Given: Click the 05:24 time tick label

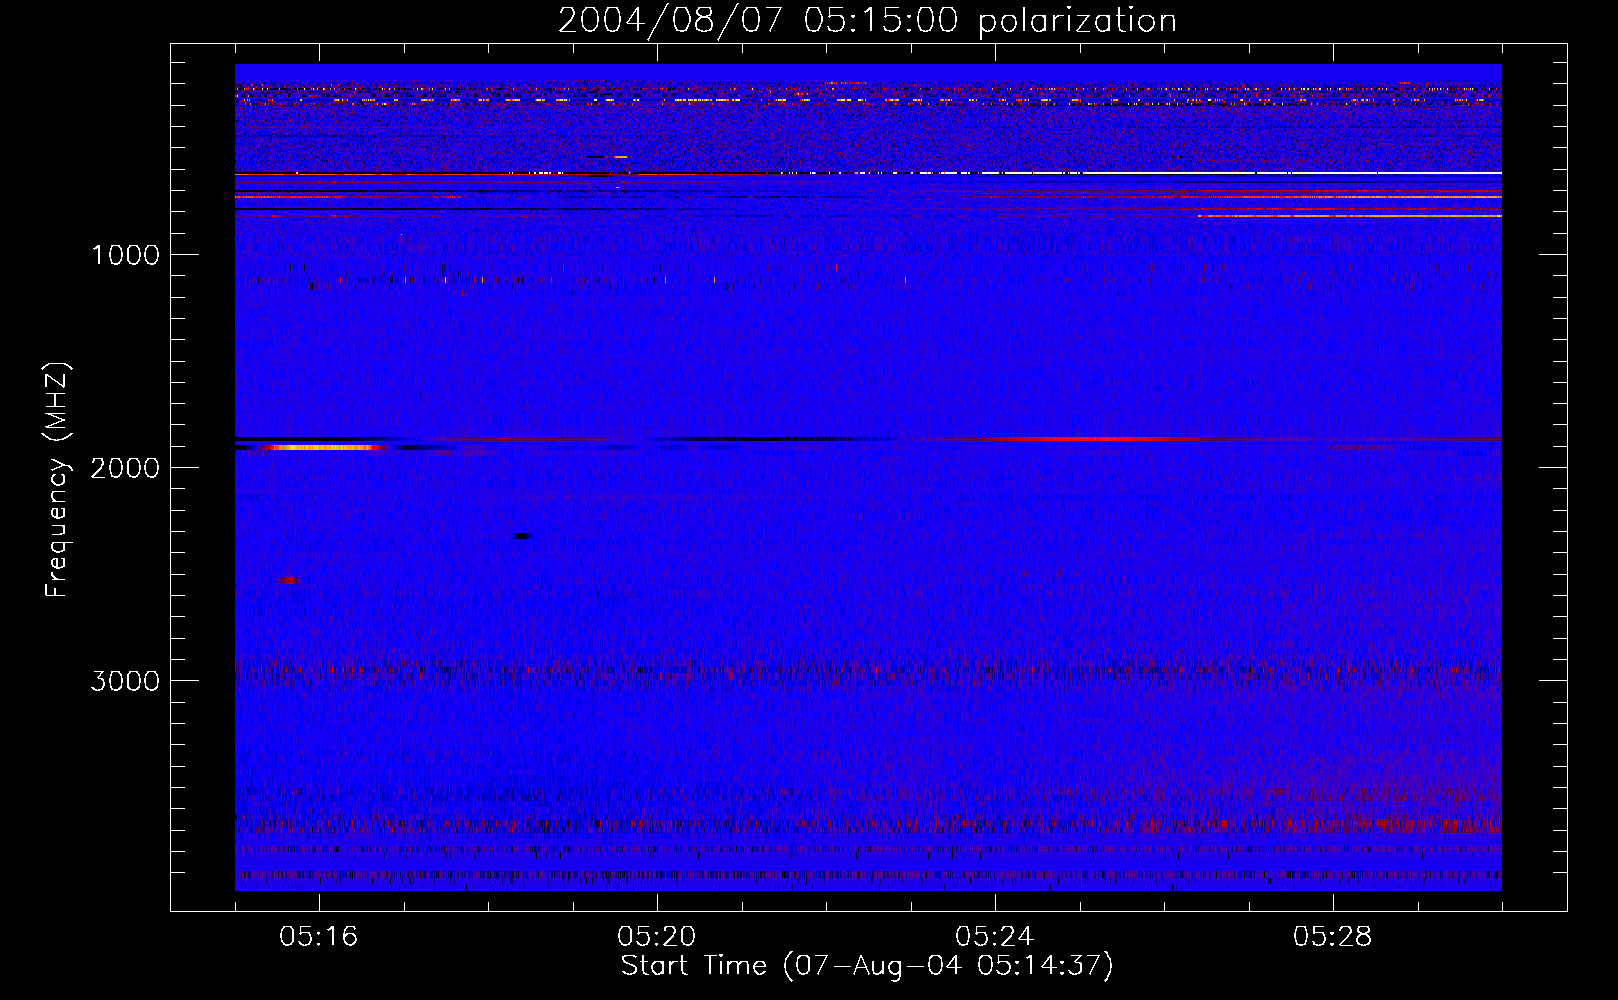Looking at the screenshot, I should click(x=995, y=937).
